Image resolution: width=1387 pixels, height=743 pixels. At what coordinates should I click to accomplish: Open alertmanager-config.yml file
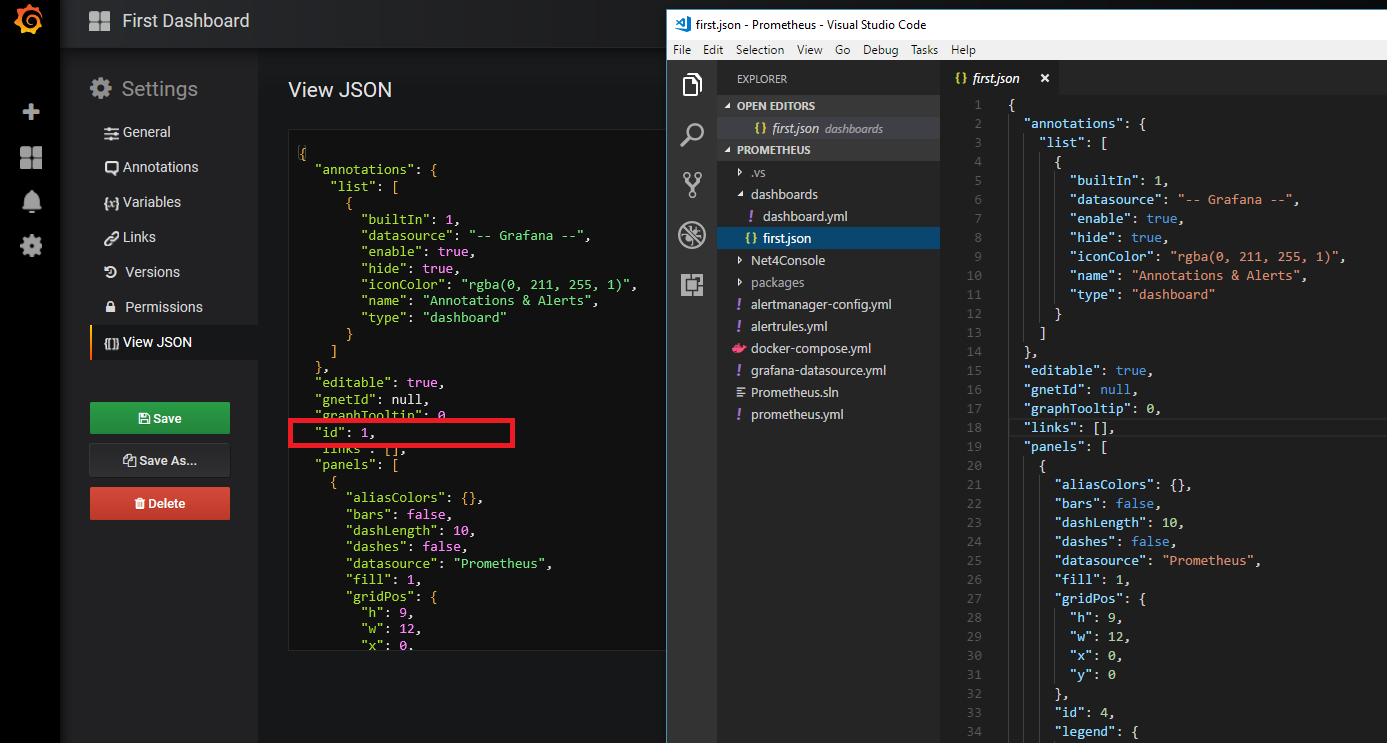828,304
